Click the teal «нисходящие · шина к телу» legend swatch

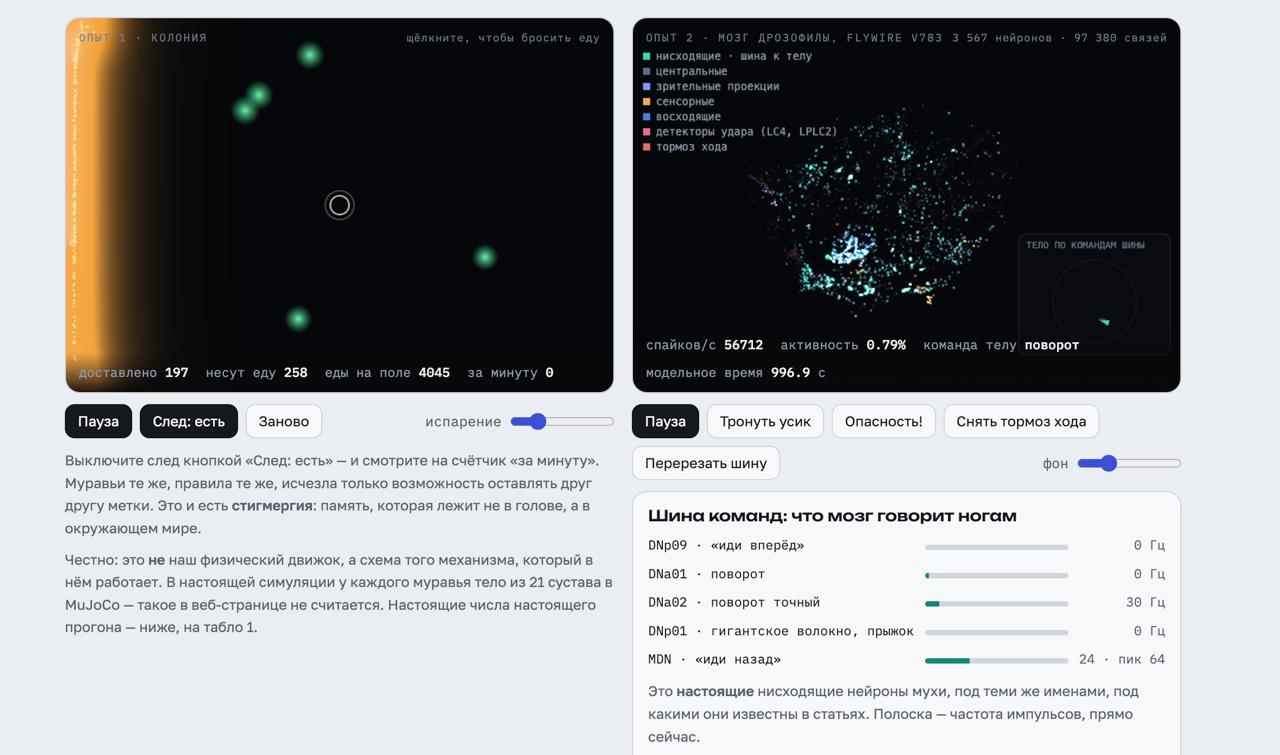[x=647, y=56]
